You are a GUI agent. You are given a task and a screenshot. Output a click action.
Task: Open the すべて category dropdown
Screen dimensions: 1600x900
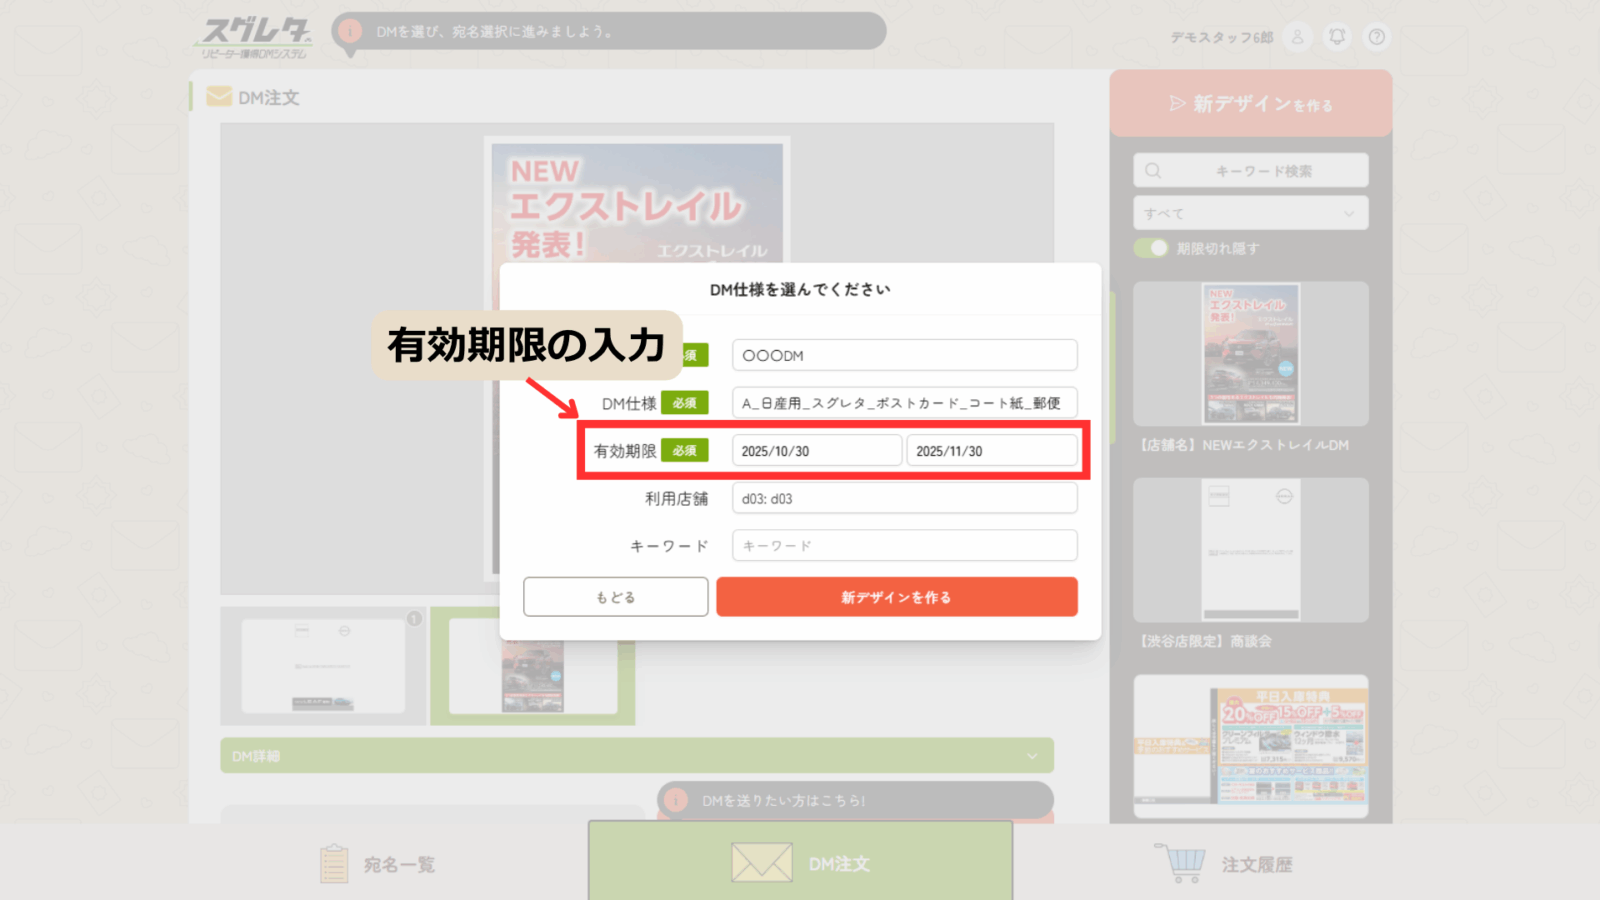click(x=1250, y=213)
